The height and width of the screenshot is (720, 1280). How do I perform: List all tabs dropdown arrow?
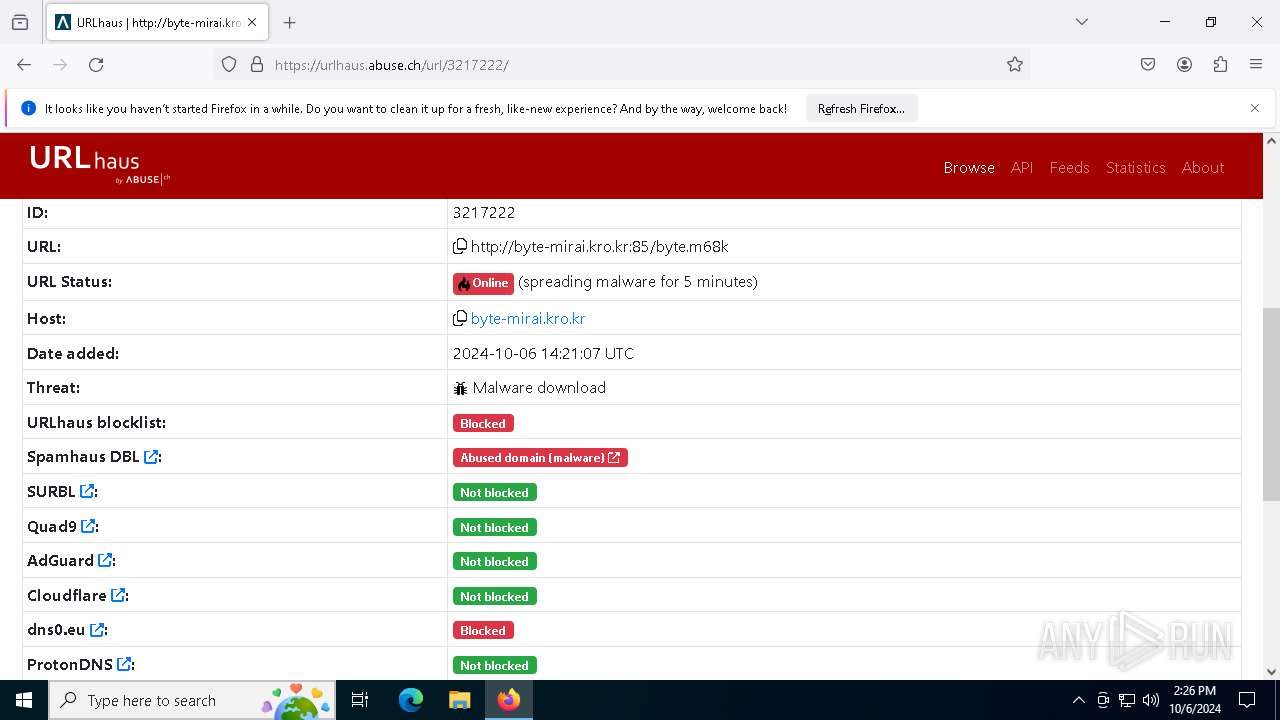tap(1081, 22)
